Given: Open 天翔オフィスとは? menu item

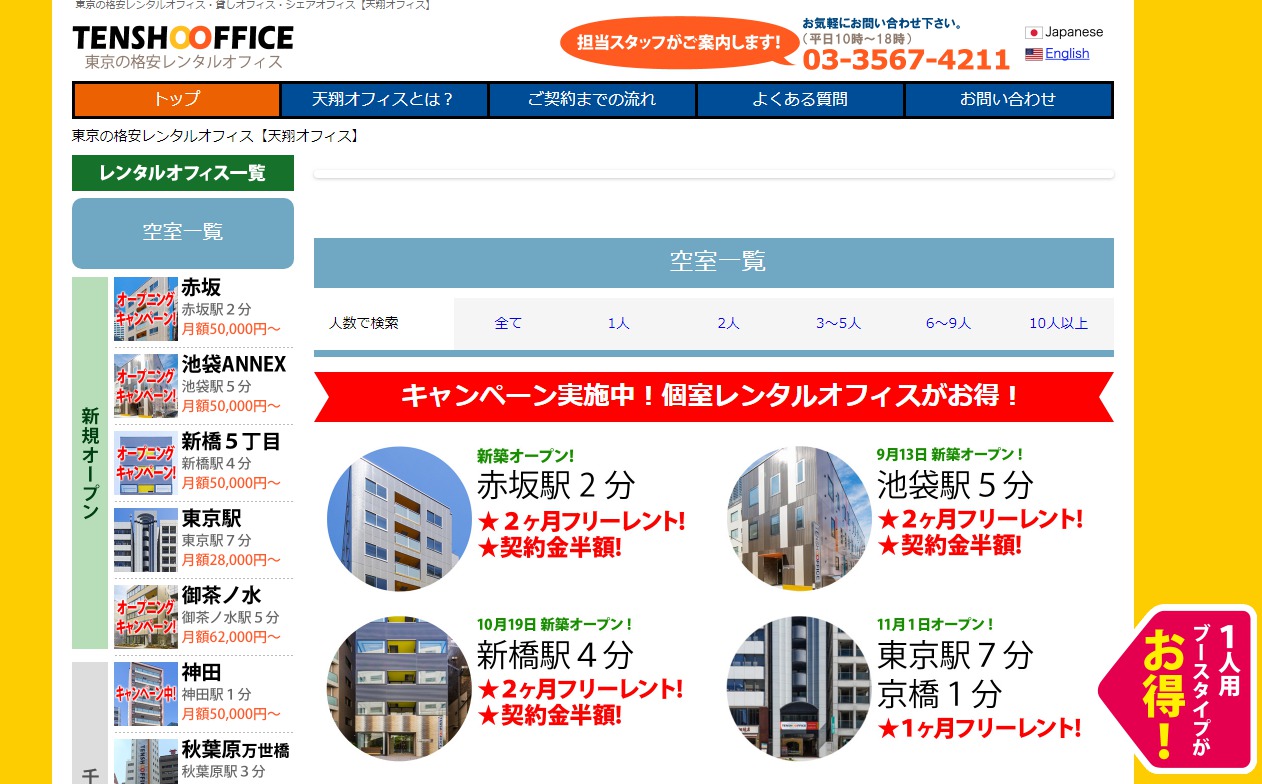Looking at the screenshot, I should (x=384, y=99).
